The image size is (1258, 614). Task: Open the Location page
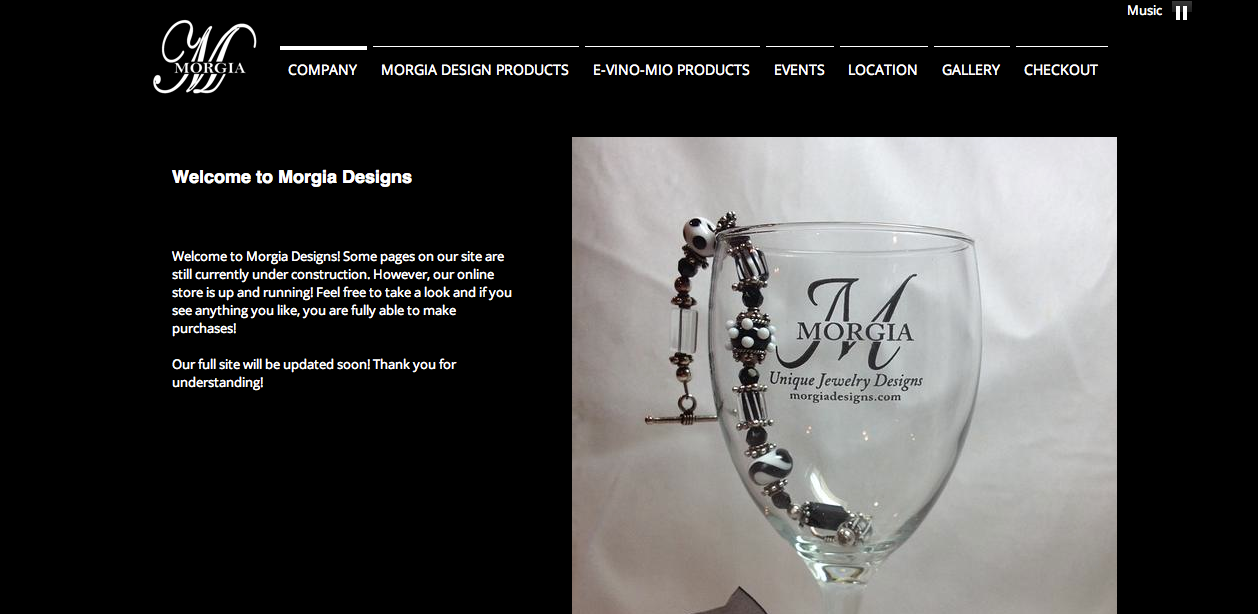tap(883, 69)
